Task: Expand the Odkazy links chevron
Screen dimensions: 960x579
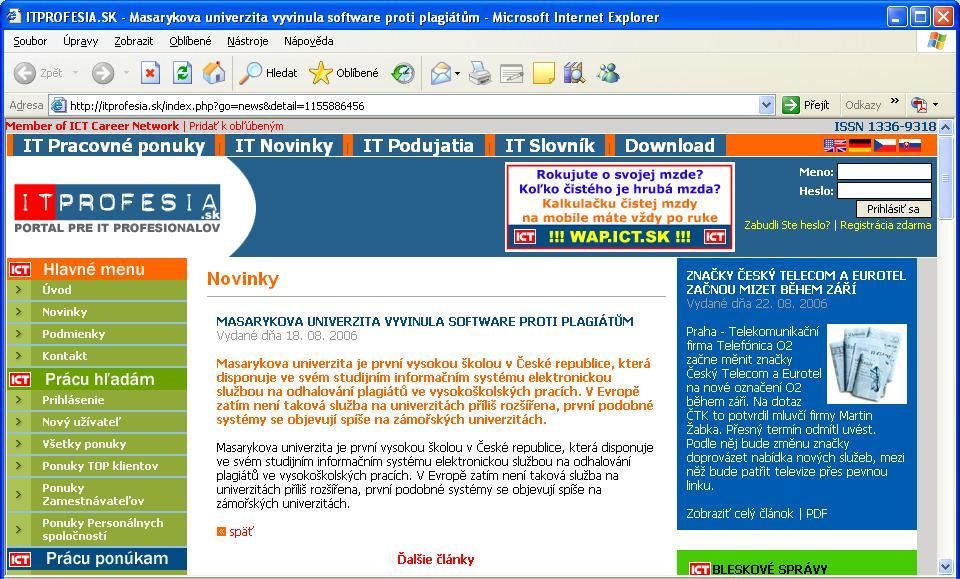Action: pyautogui.click(x=894, y=102)
